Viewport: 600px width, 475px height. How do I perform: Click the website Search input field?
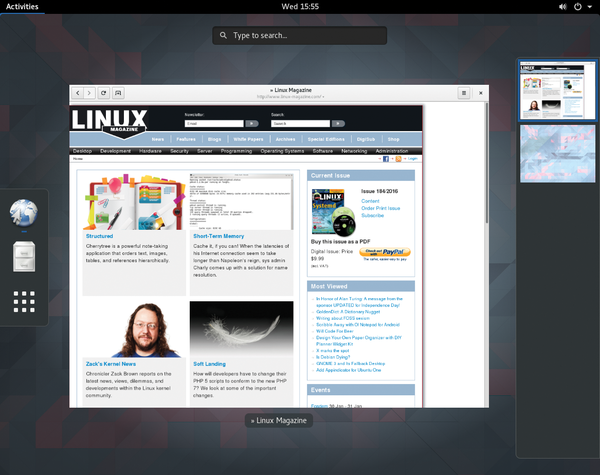point(300,124)
